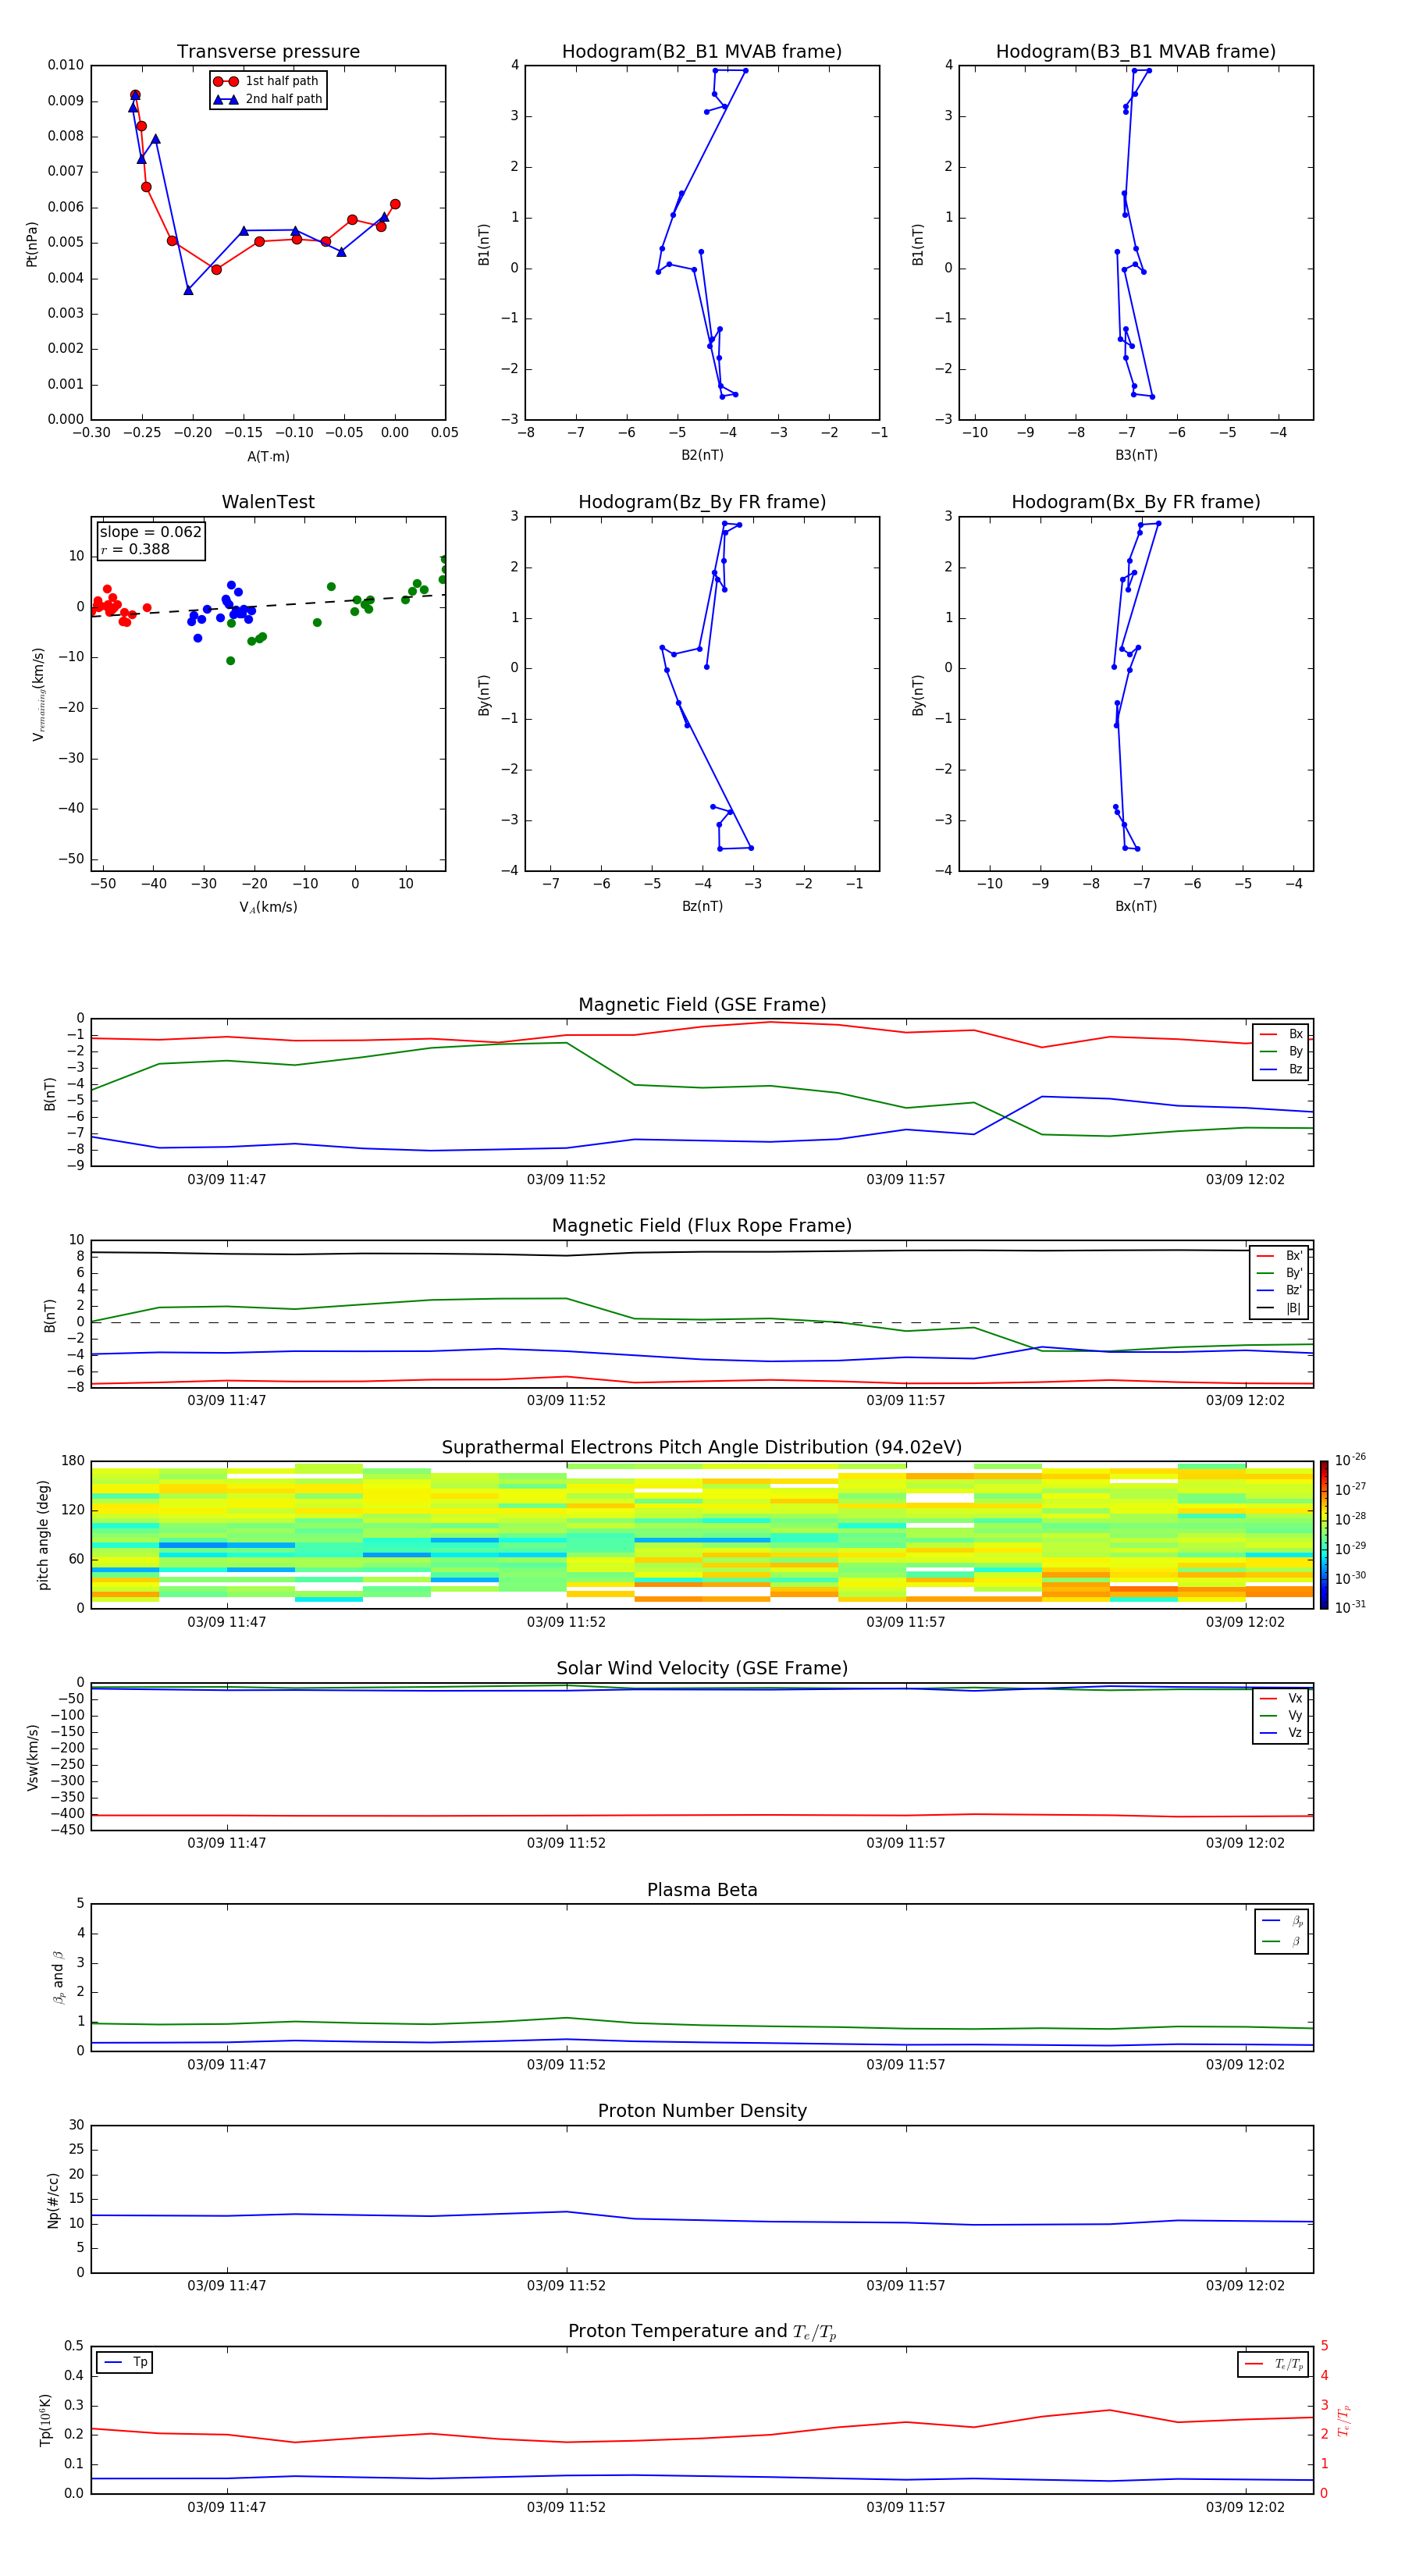Click the Tp(10^6K) axis label
Screen dimensions: 1405x2576
45,2420
